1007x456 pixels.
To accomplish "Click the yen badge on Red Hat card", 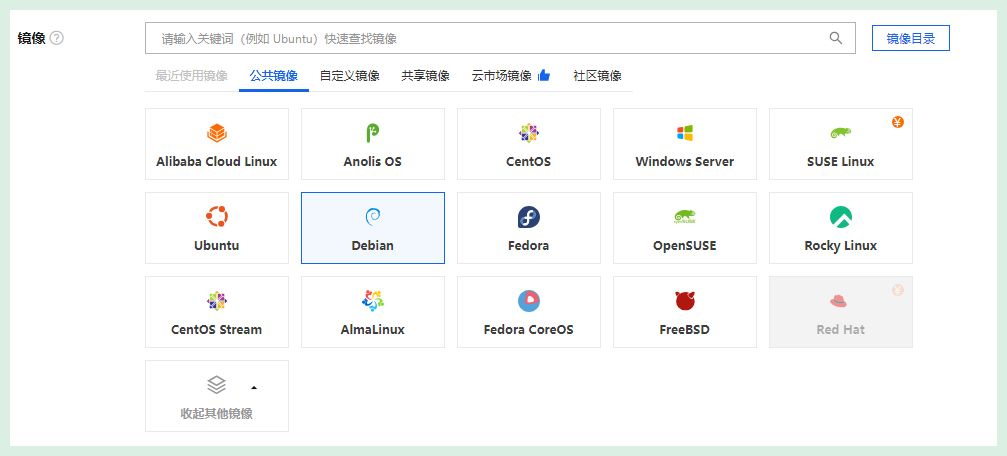I will [898, 290].
